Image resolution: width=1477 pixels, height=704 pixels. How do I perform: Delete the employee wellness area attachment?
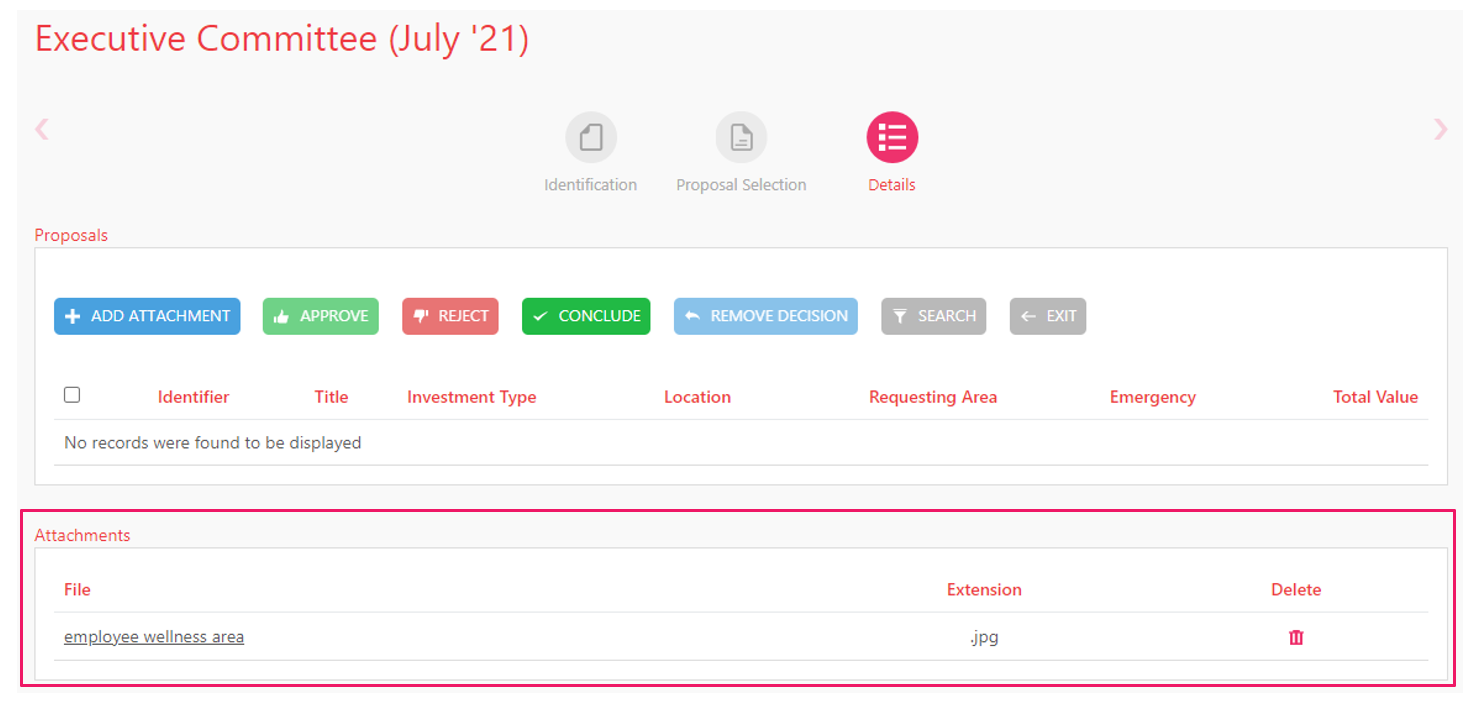tap(1296, 637)
